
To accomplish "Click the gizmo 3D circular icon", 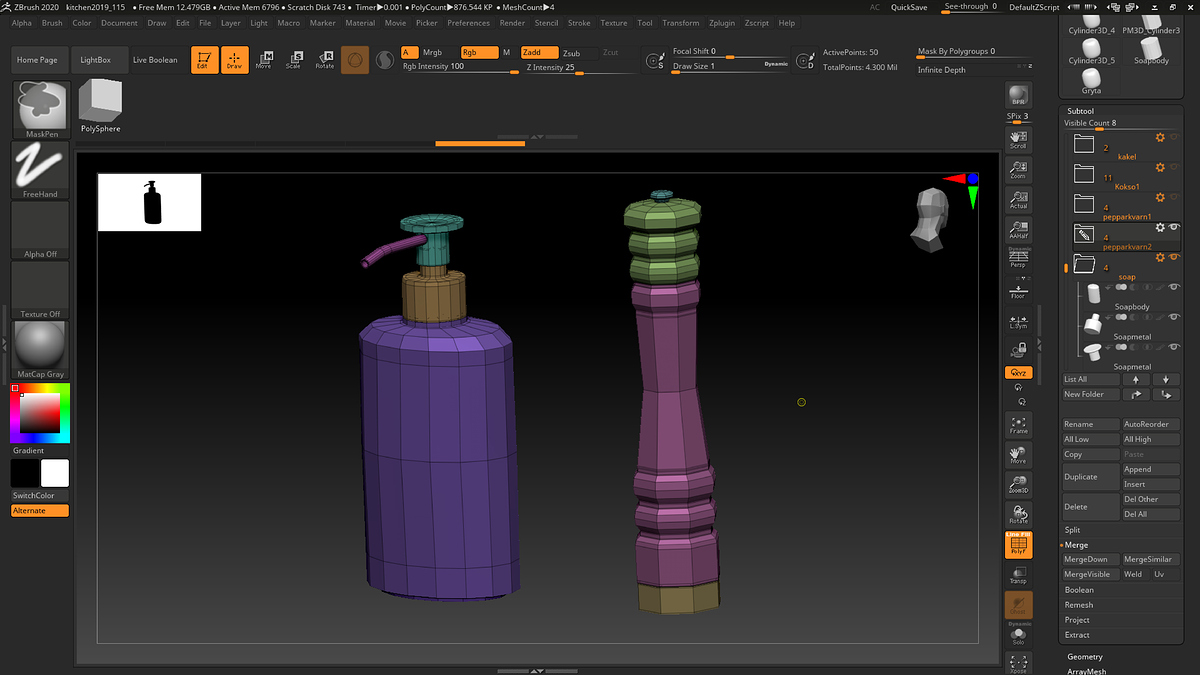I will click(x=354, y=60).
